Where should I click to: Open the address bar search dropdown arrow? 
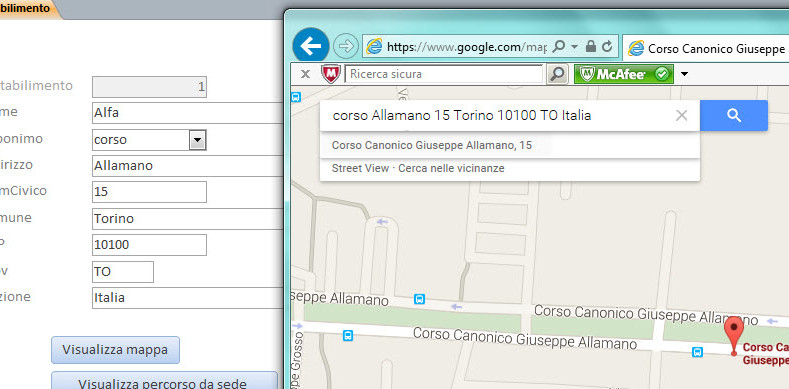tap(574, 47)
